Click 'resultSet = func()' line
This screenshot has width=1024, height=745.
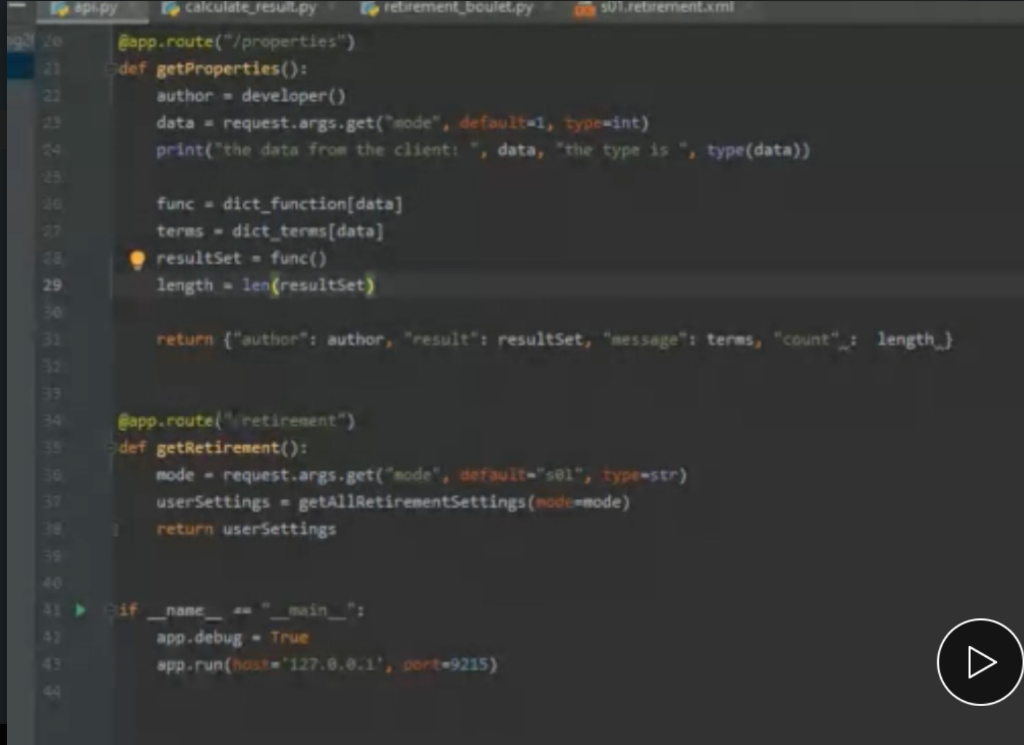(241, 259)
